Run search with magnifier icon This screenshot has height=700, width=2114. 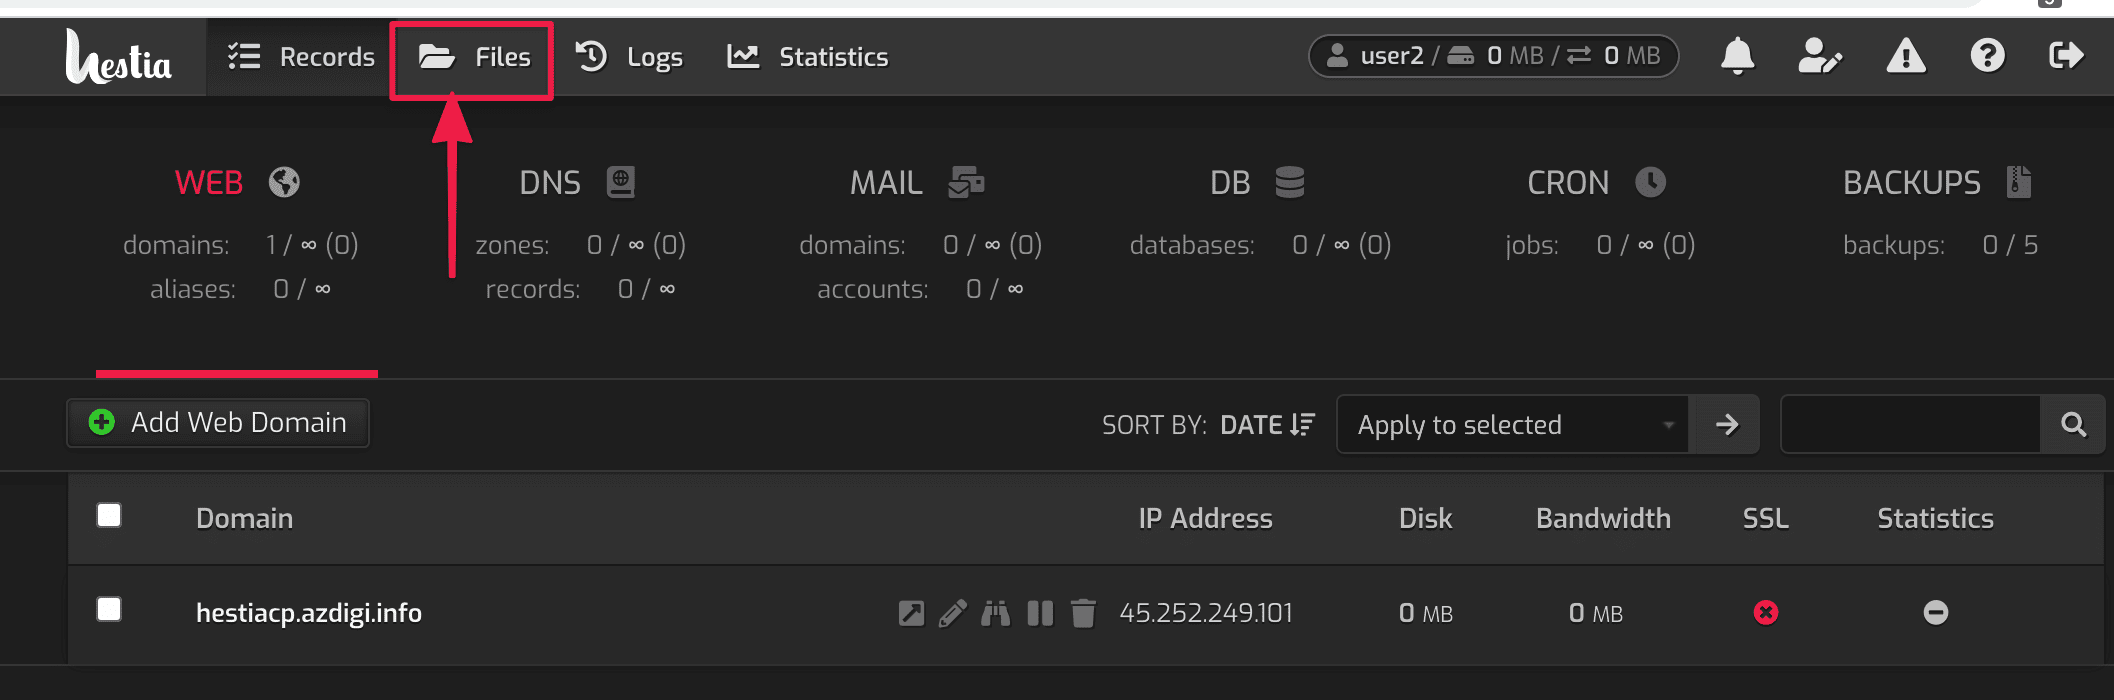[2072, 424]
